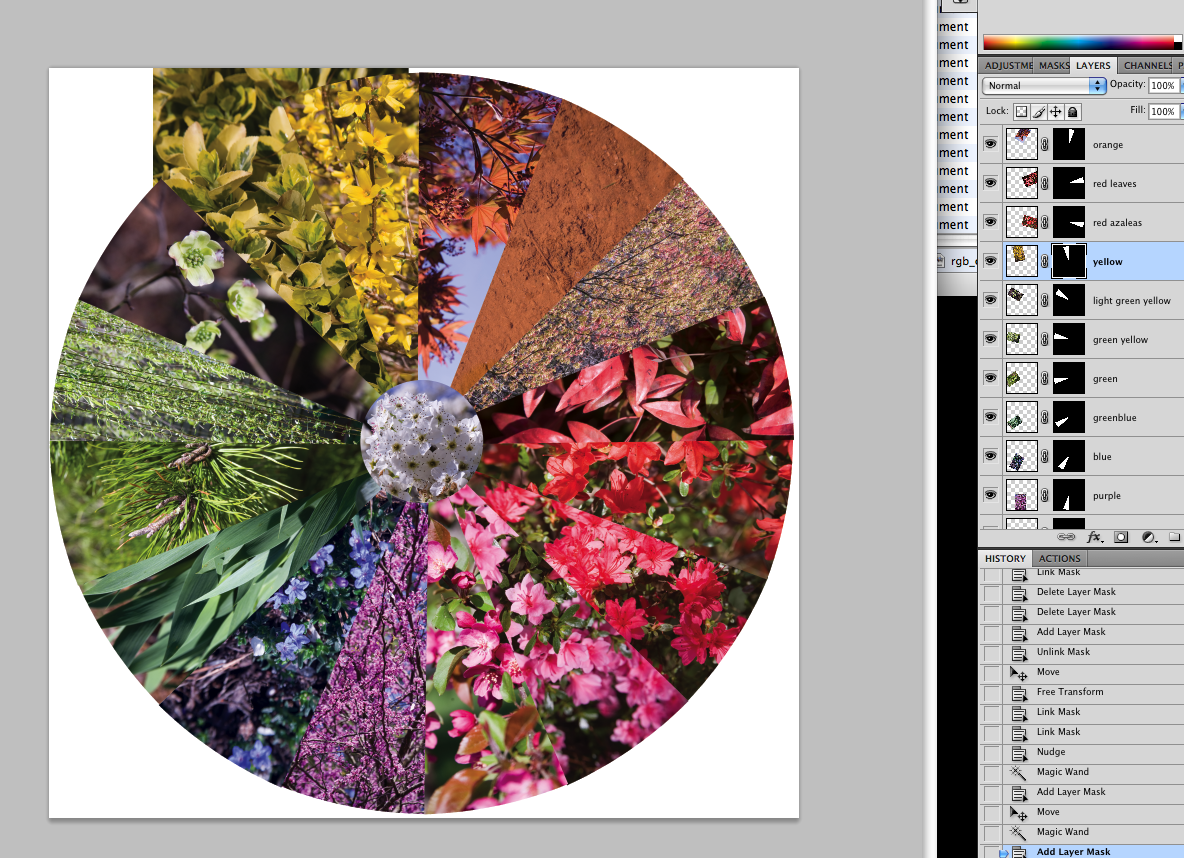Click the Add layer mask icon
Viewport: 1184px width, 858px height.
(1120, 537)
